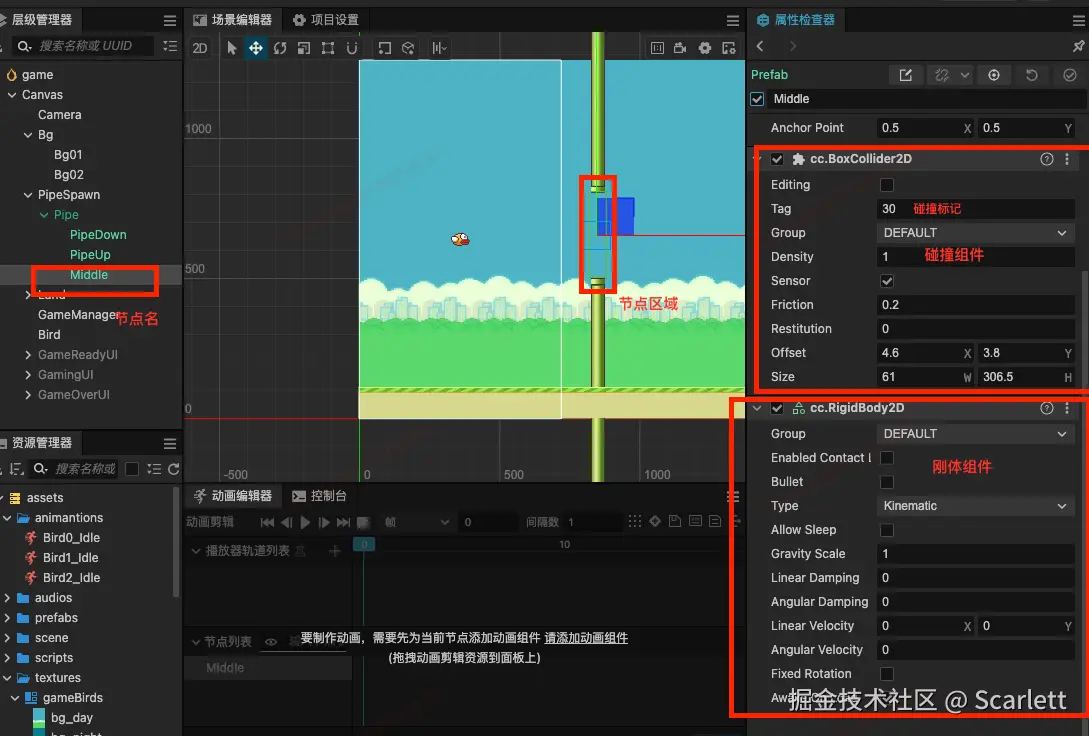Viewport: 1089px width, 736px height.
Task: Switch the pivot/center gizmo mode
Action: click(x=384, y=48)
